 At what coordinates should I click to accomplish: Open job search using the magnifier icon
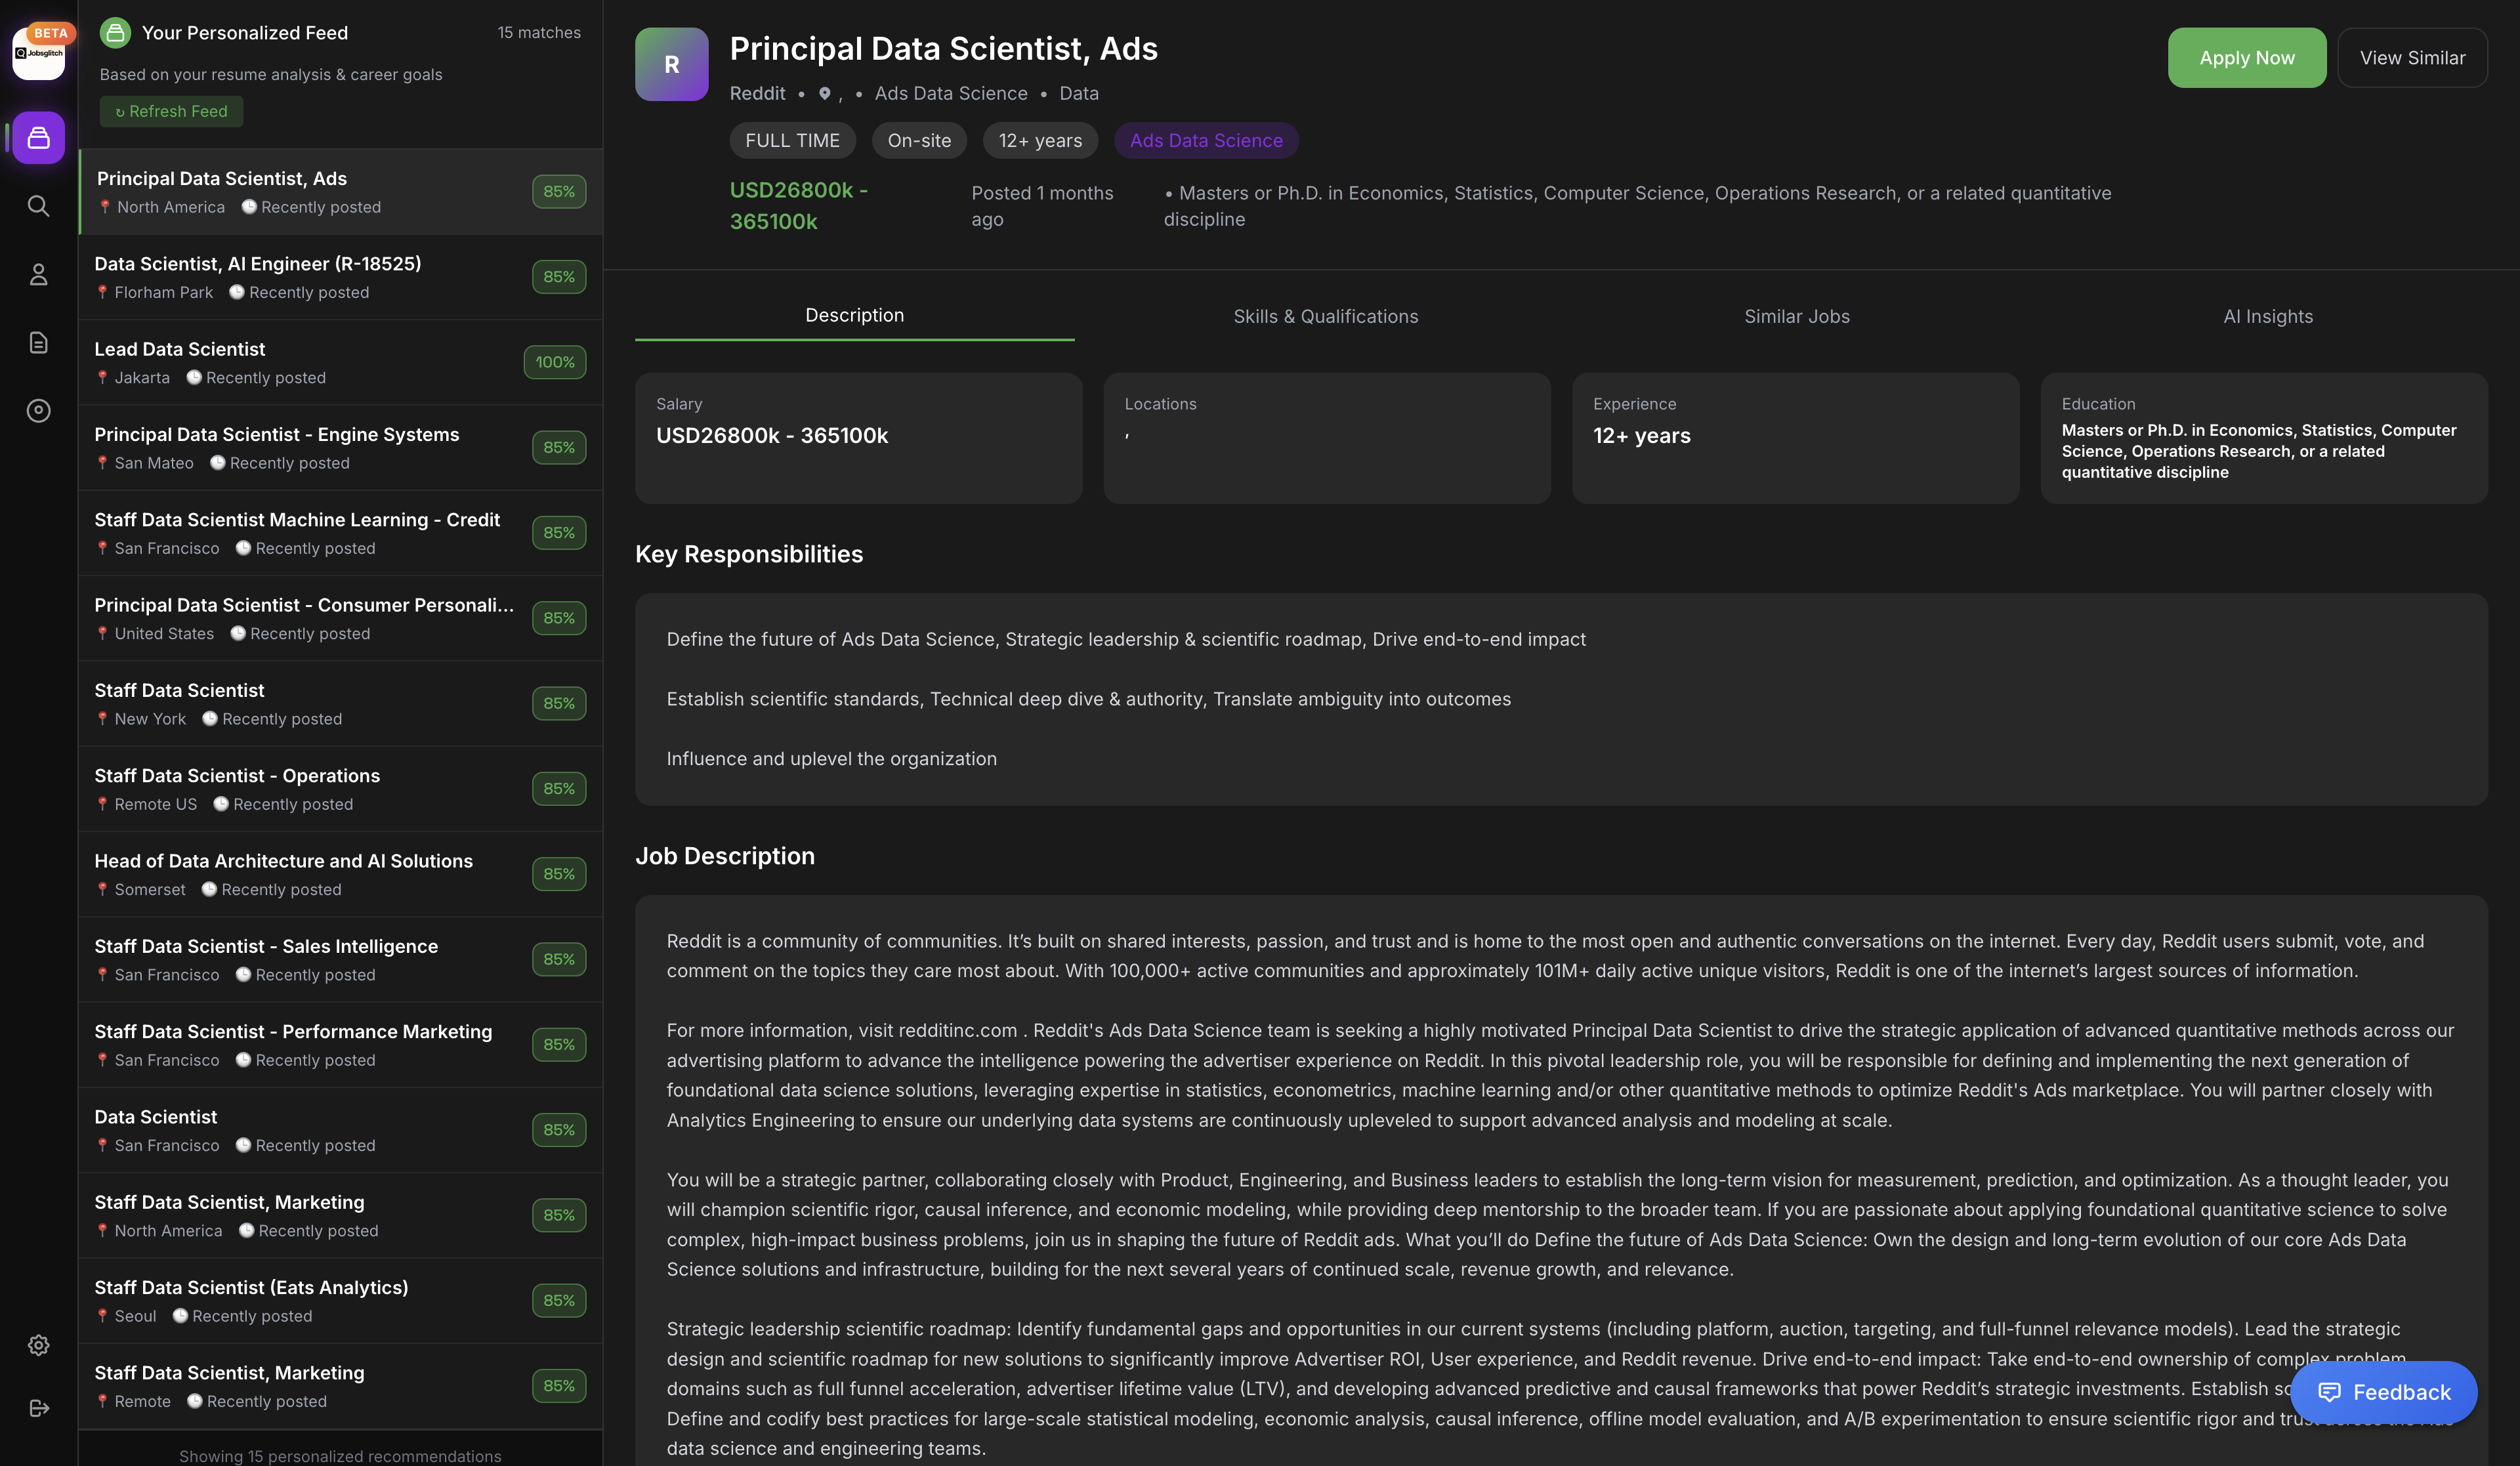[38, 206]
